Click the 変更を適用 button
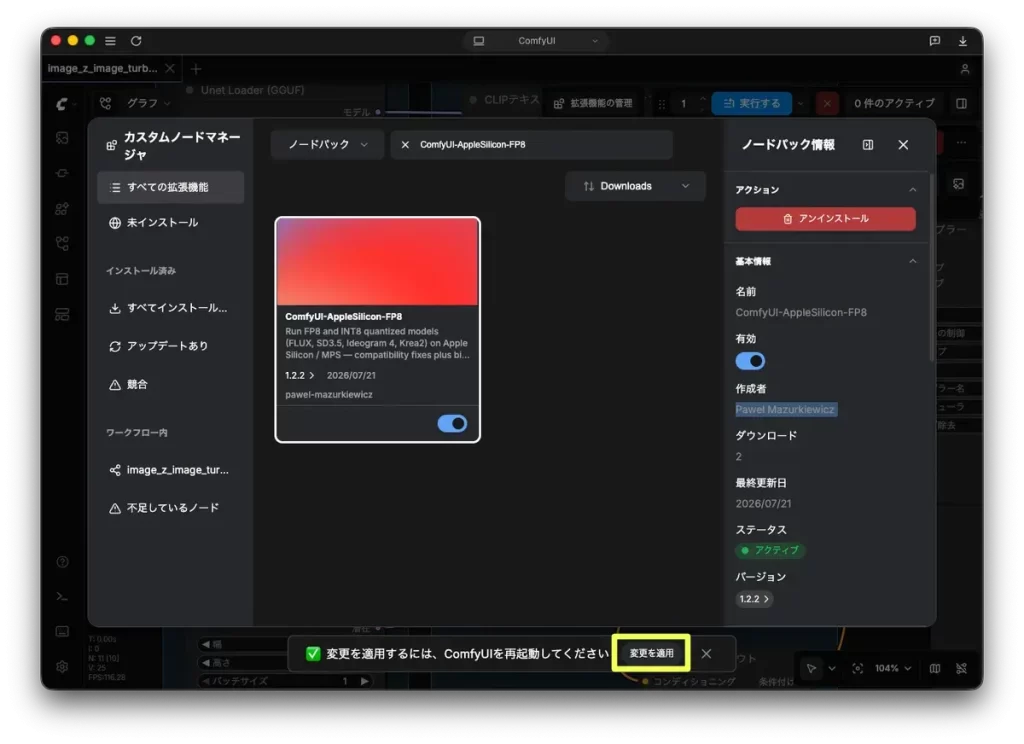The width and height of the screenshot is (1024, 744). [651, 653]
